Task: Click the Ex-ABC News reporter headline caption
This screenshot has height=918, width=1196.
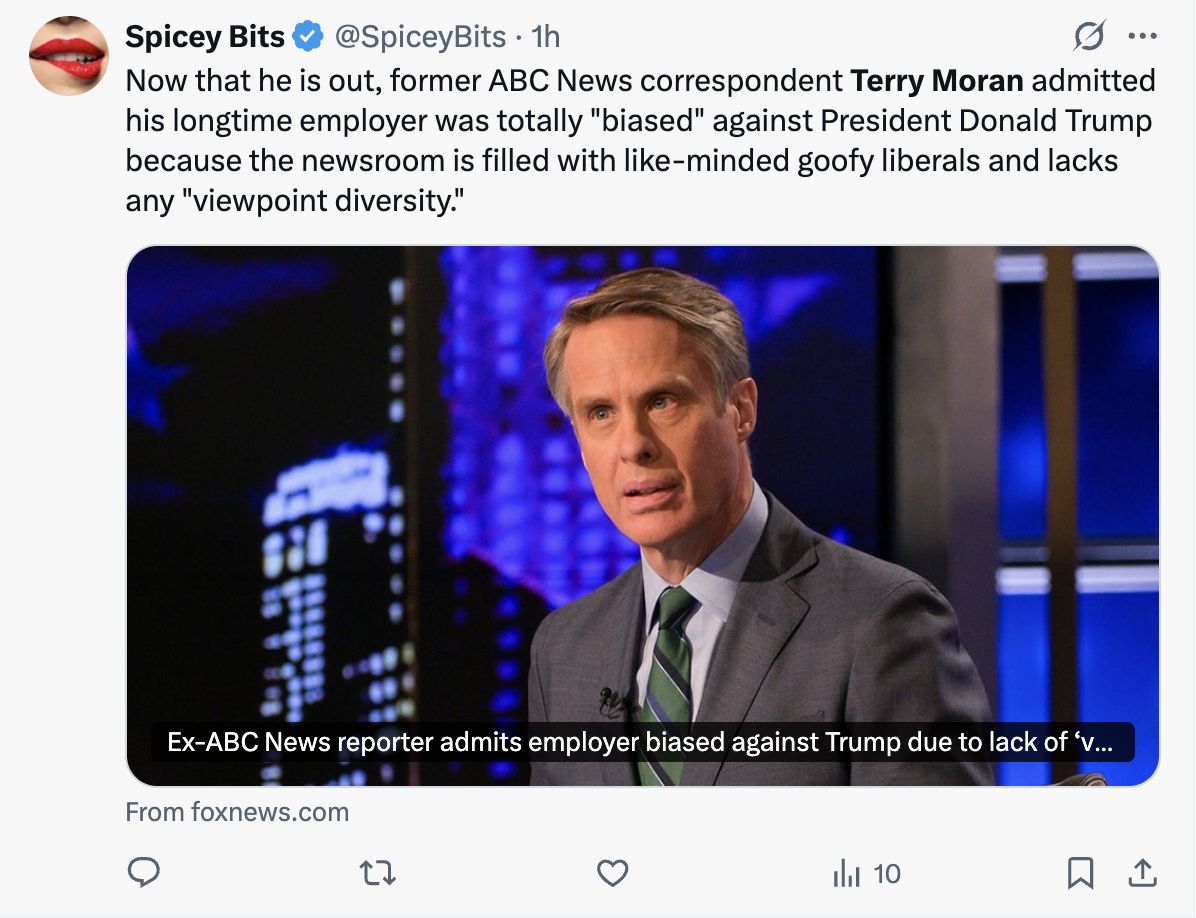Action: (640, 743)
